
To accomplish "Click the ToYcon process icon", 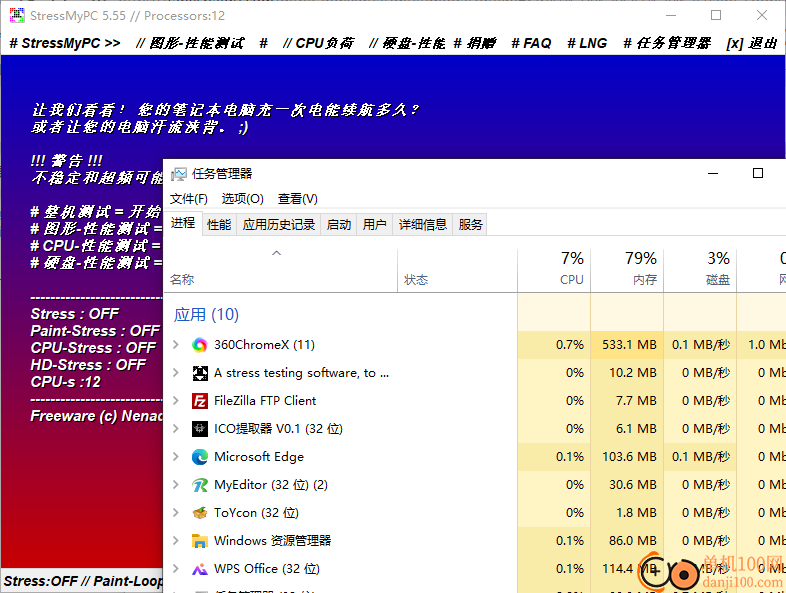I will pyautogui.click(x=200, y=513).
